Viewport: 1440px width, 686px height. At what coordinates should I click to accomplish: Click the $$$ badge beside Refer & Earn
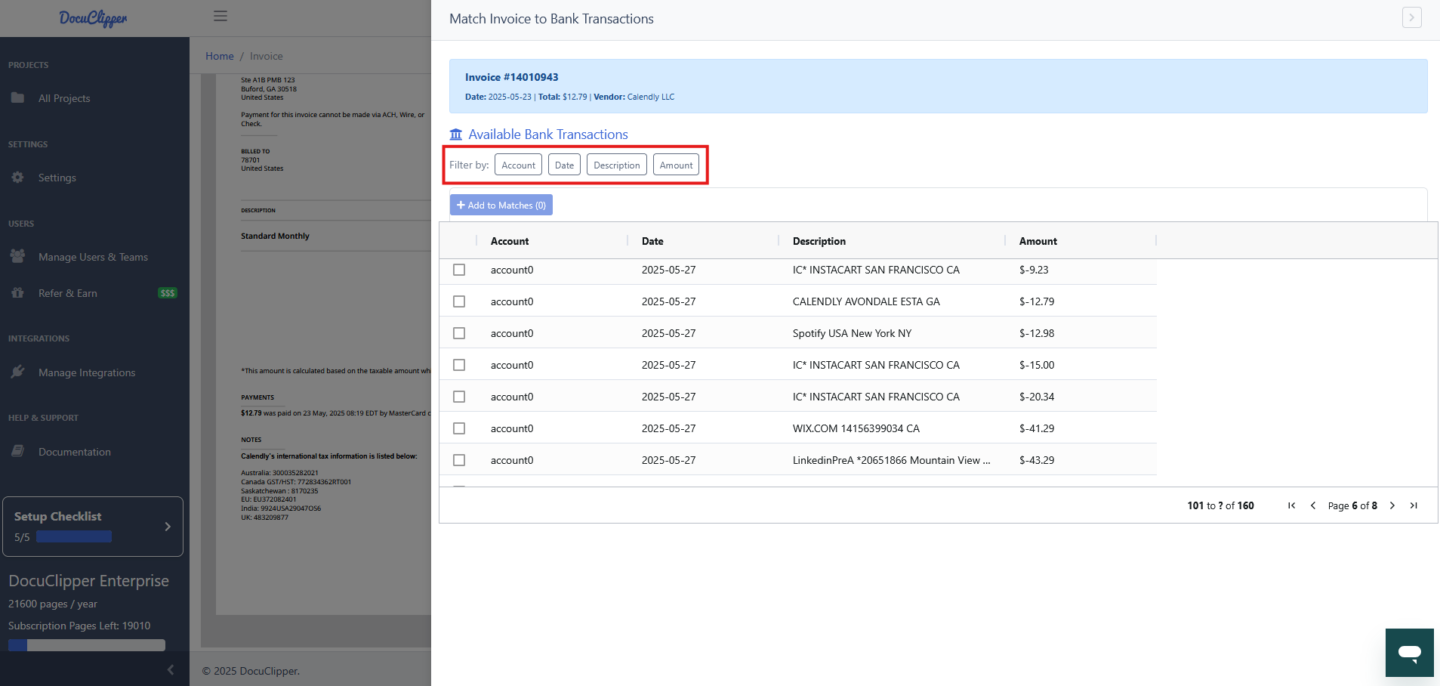click(x=168, y=293)
